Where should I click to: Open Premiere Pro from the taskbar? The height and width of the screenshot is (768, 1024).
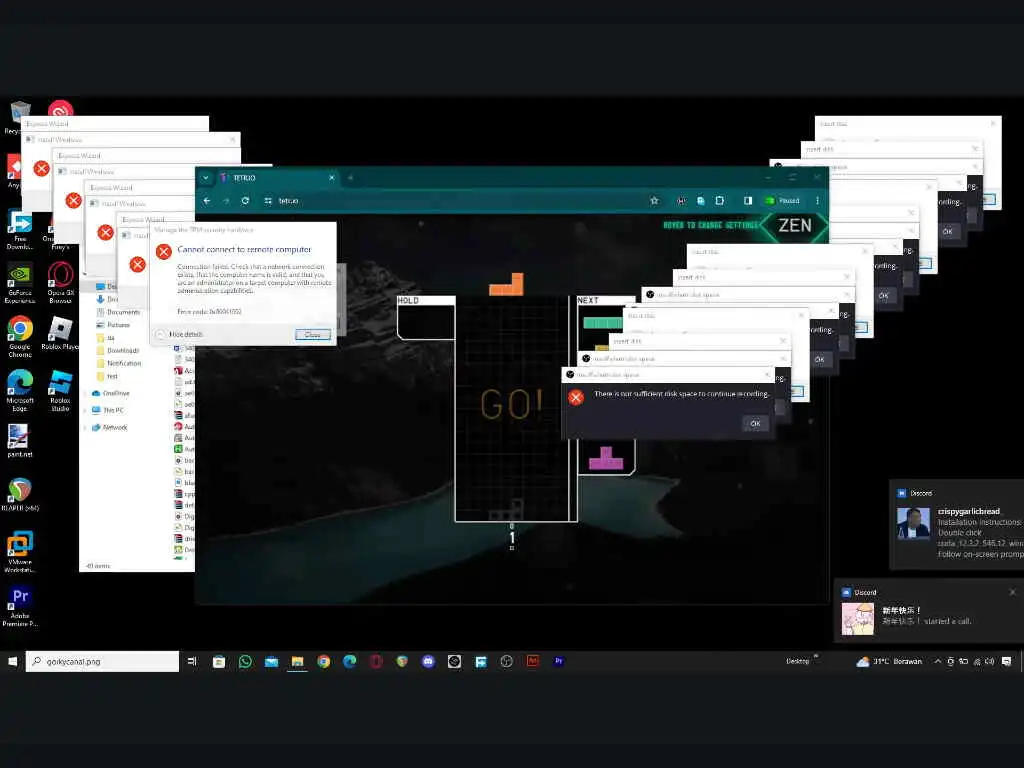pyautogui.click(x=558, y=661)
